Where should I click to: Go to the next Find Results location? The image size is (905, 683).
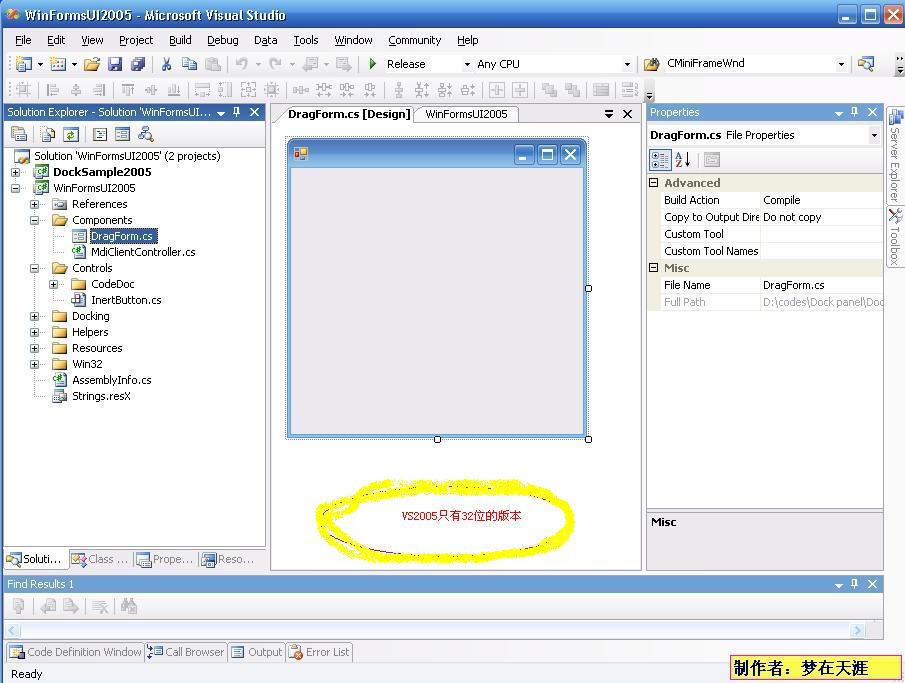[x=71, y=606]
